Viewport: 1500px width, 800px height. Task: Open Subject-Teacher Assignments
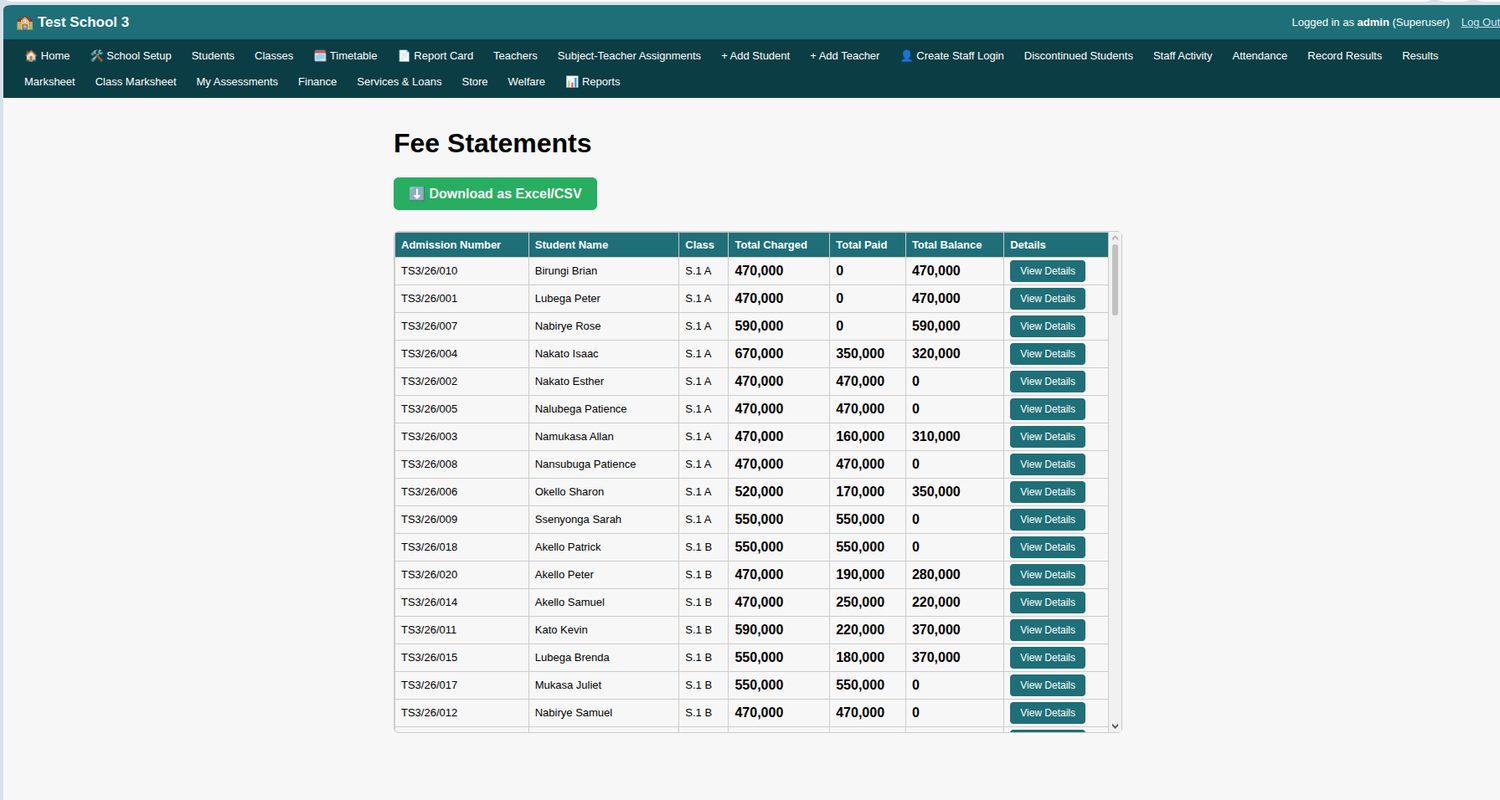point(629,56)
